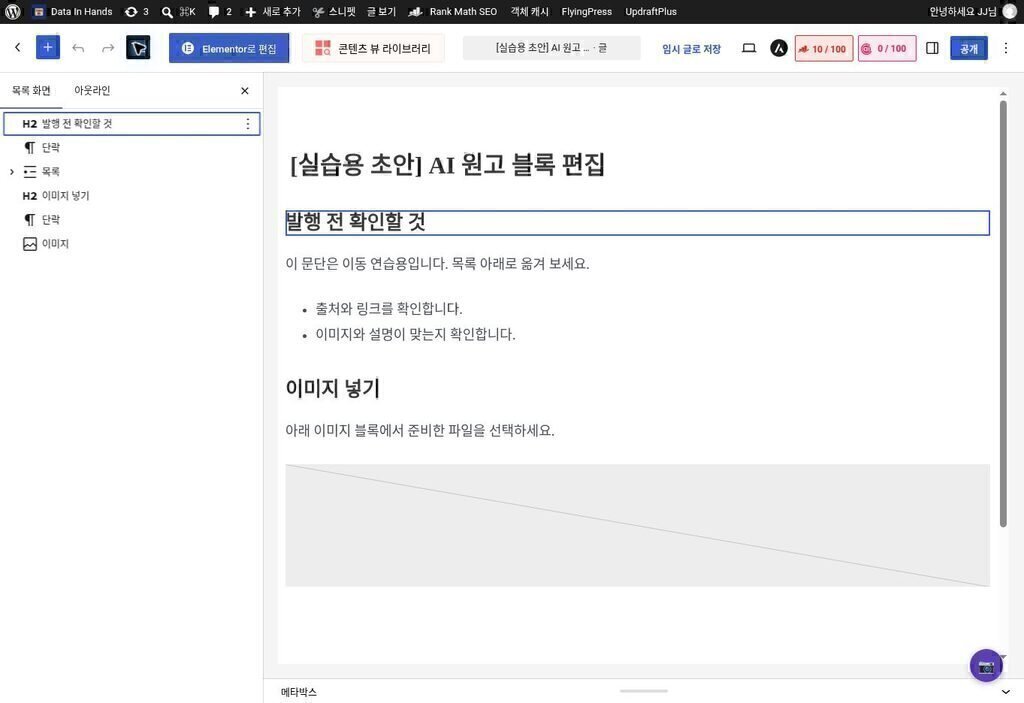Viewport: 1024px width, 703px height.
Task: Toggle the block inserter plus button
Action: tap(48, 48)
